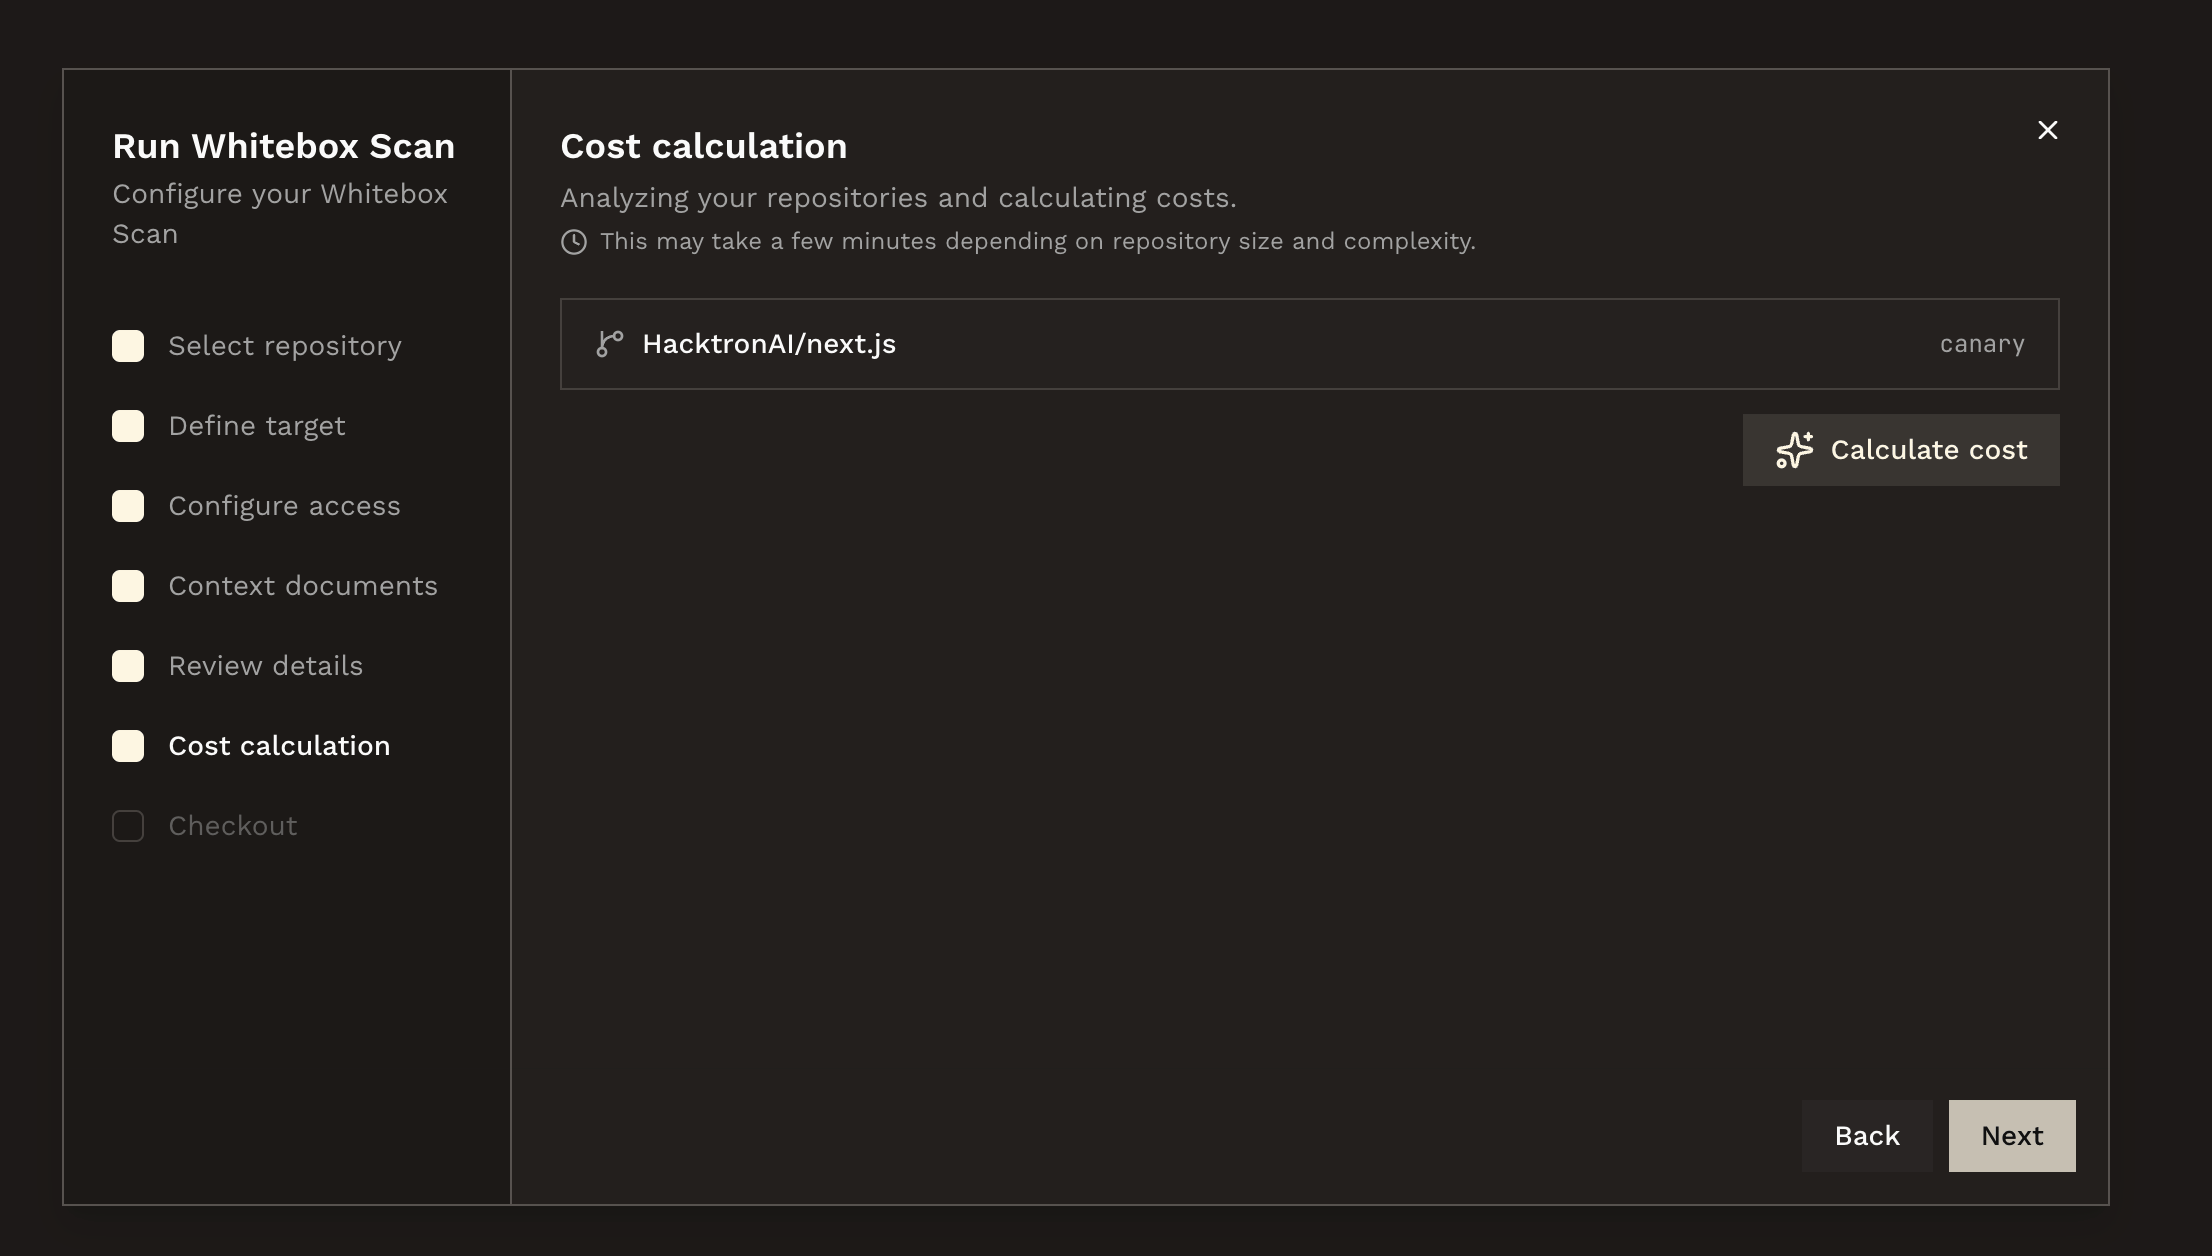Go to the Context documents step
2212x1256 pixels.
[x=303, y=586]
